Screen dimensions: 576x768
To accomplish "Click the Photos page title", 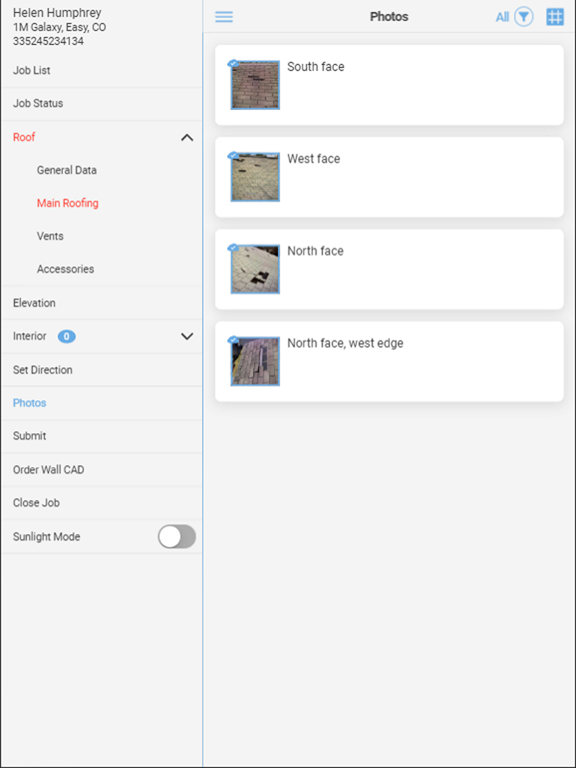I will click(389, 17).
